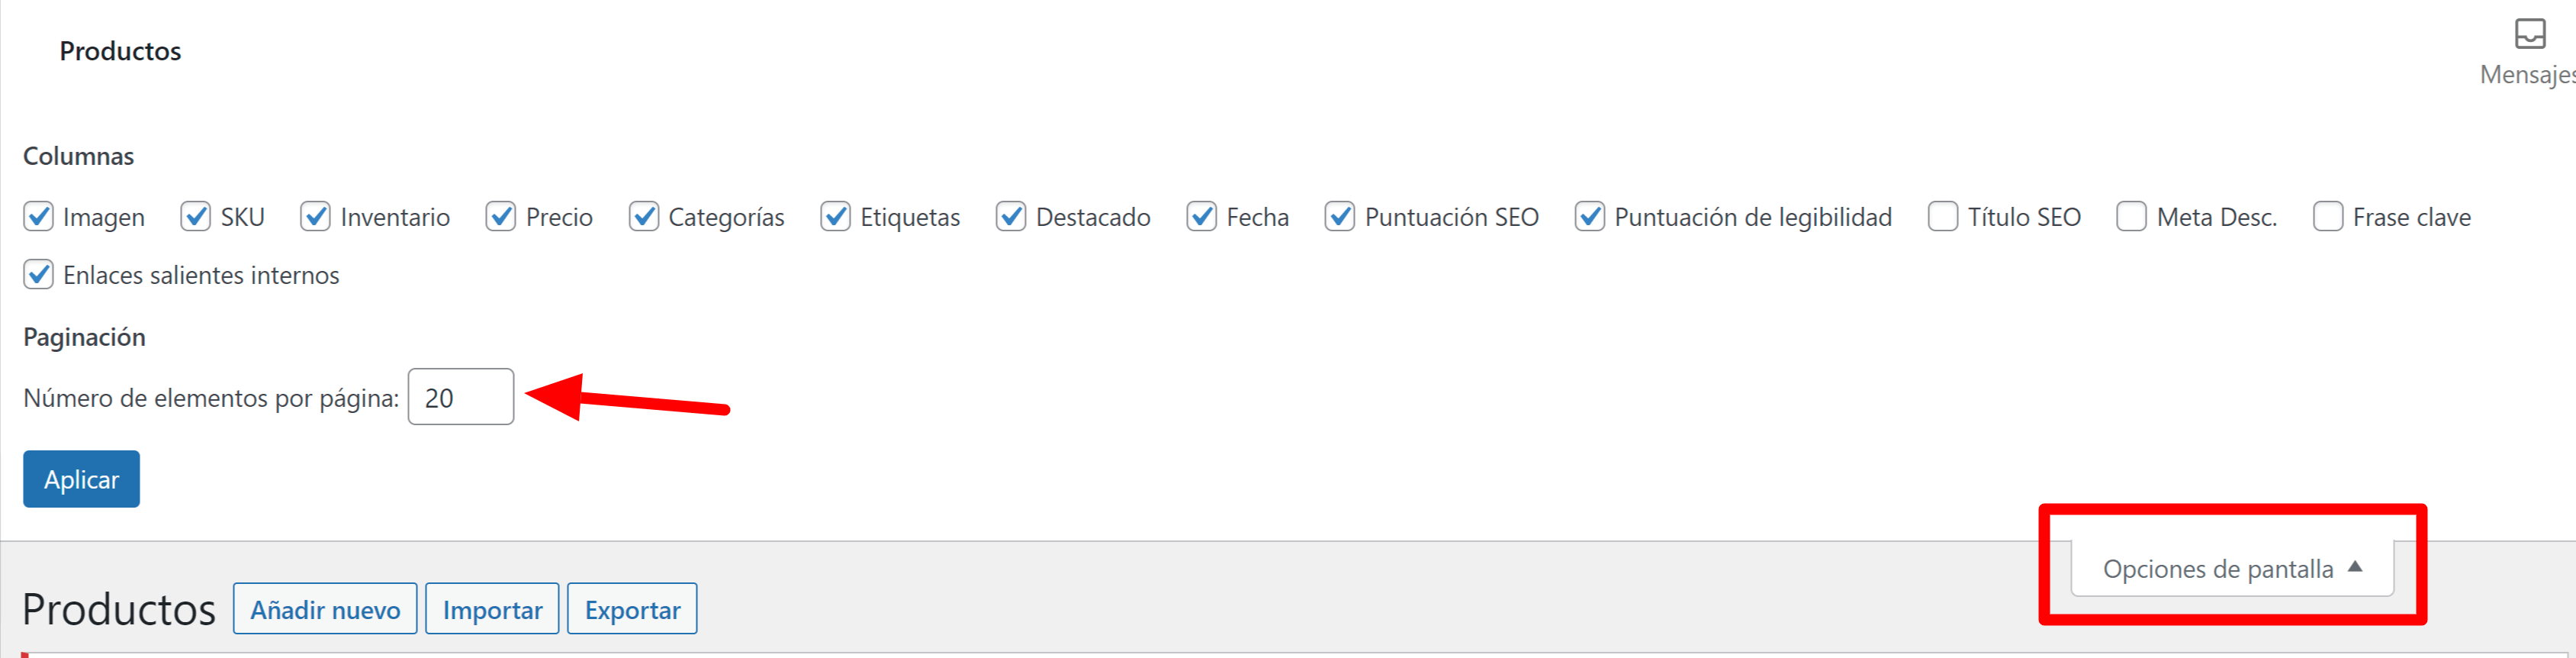Toggle the Etiquetas checkbox
Image resolution: width=2576 pixels, height=658 pixels.
click(x=836, y=216)
